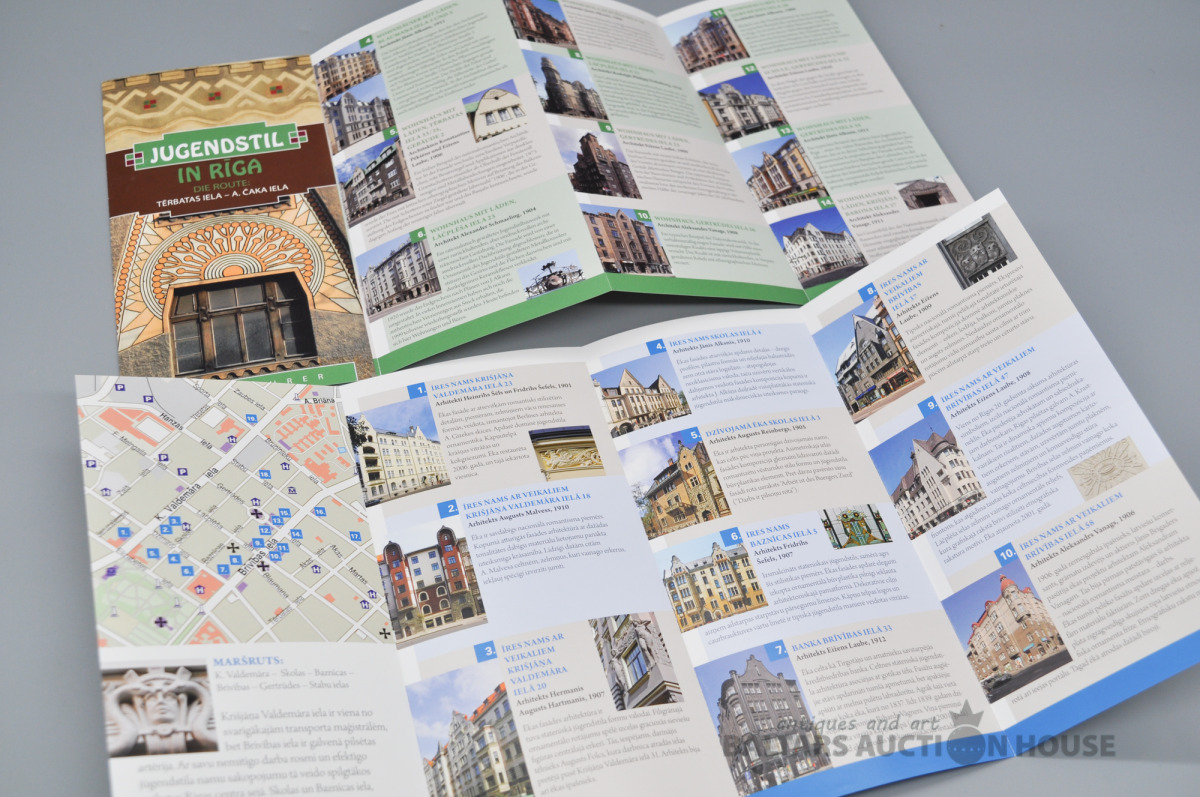
Task: Click the building photo for entry 1
Action: [x=399, y=452]
